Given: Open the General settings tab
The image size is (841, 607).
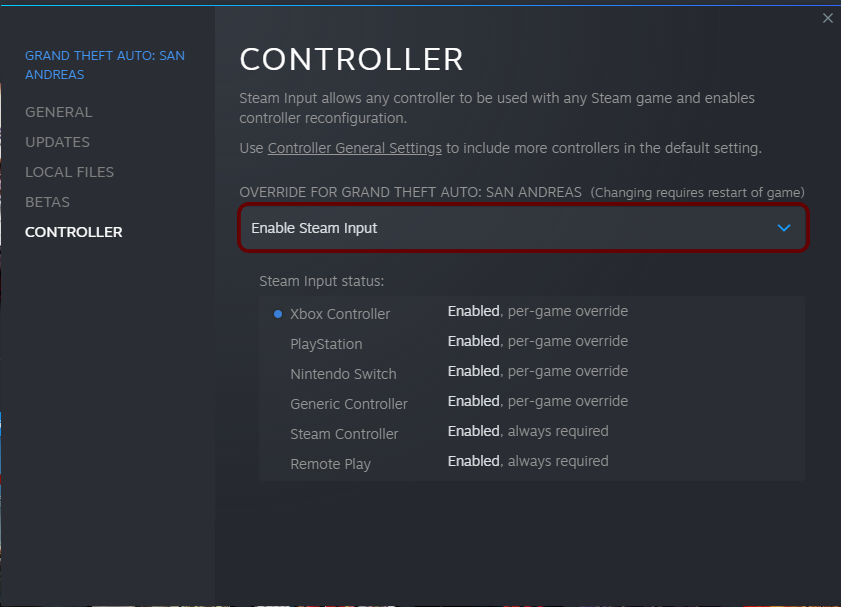Looking at the screenshot, I should click(58, 112).
